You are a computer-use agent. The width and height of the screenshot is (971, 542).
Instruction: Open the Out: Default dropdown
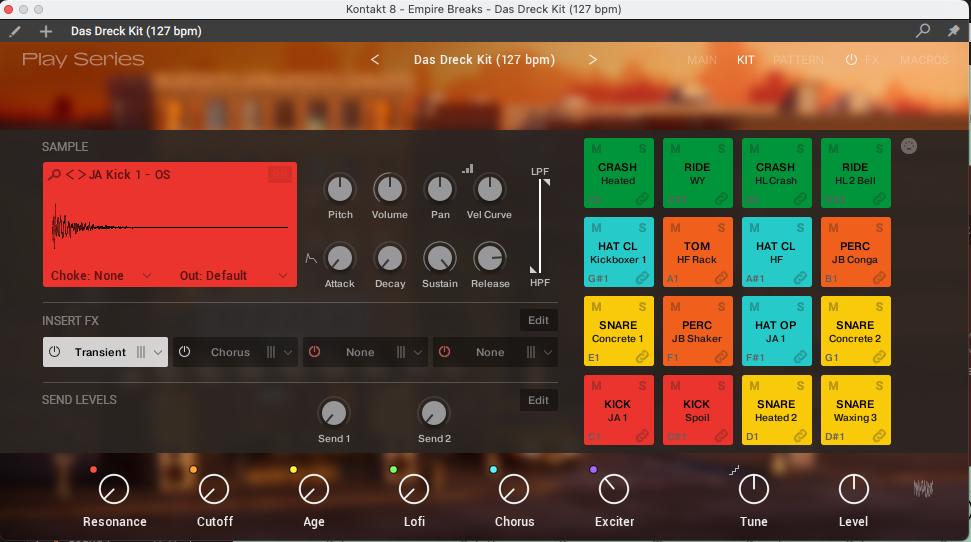(233, 276)
